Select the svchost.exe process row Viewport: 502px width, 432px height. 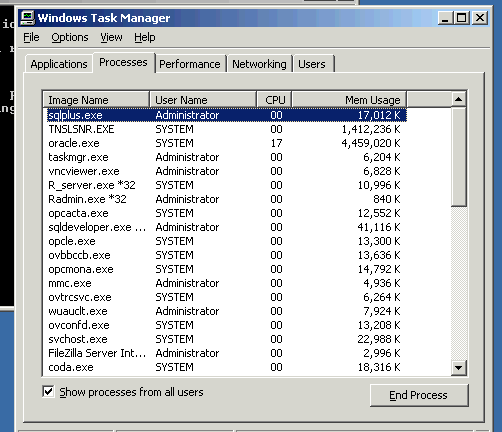click(x=227, y=339)
